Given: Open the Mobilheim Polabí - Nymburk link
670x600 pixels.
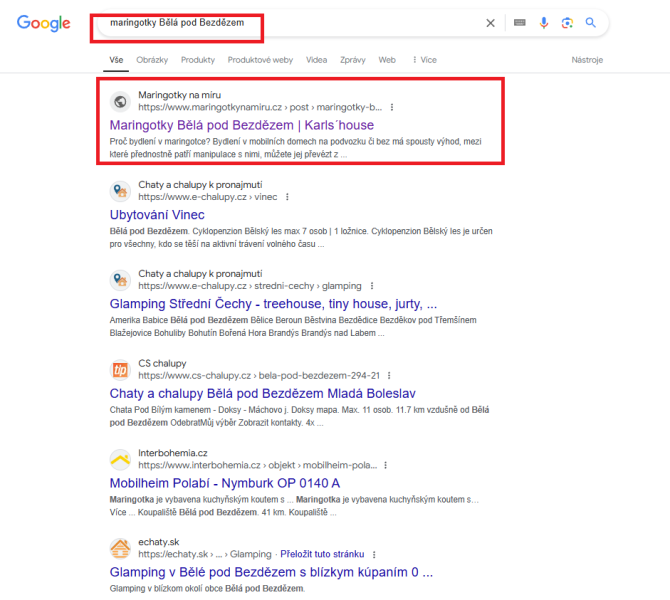Looking at the screenshot, I should (x=225, y=483).
